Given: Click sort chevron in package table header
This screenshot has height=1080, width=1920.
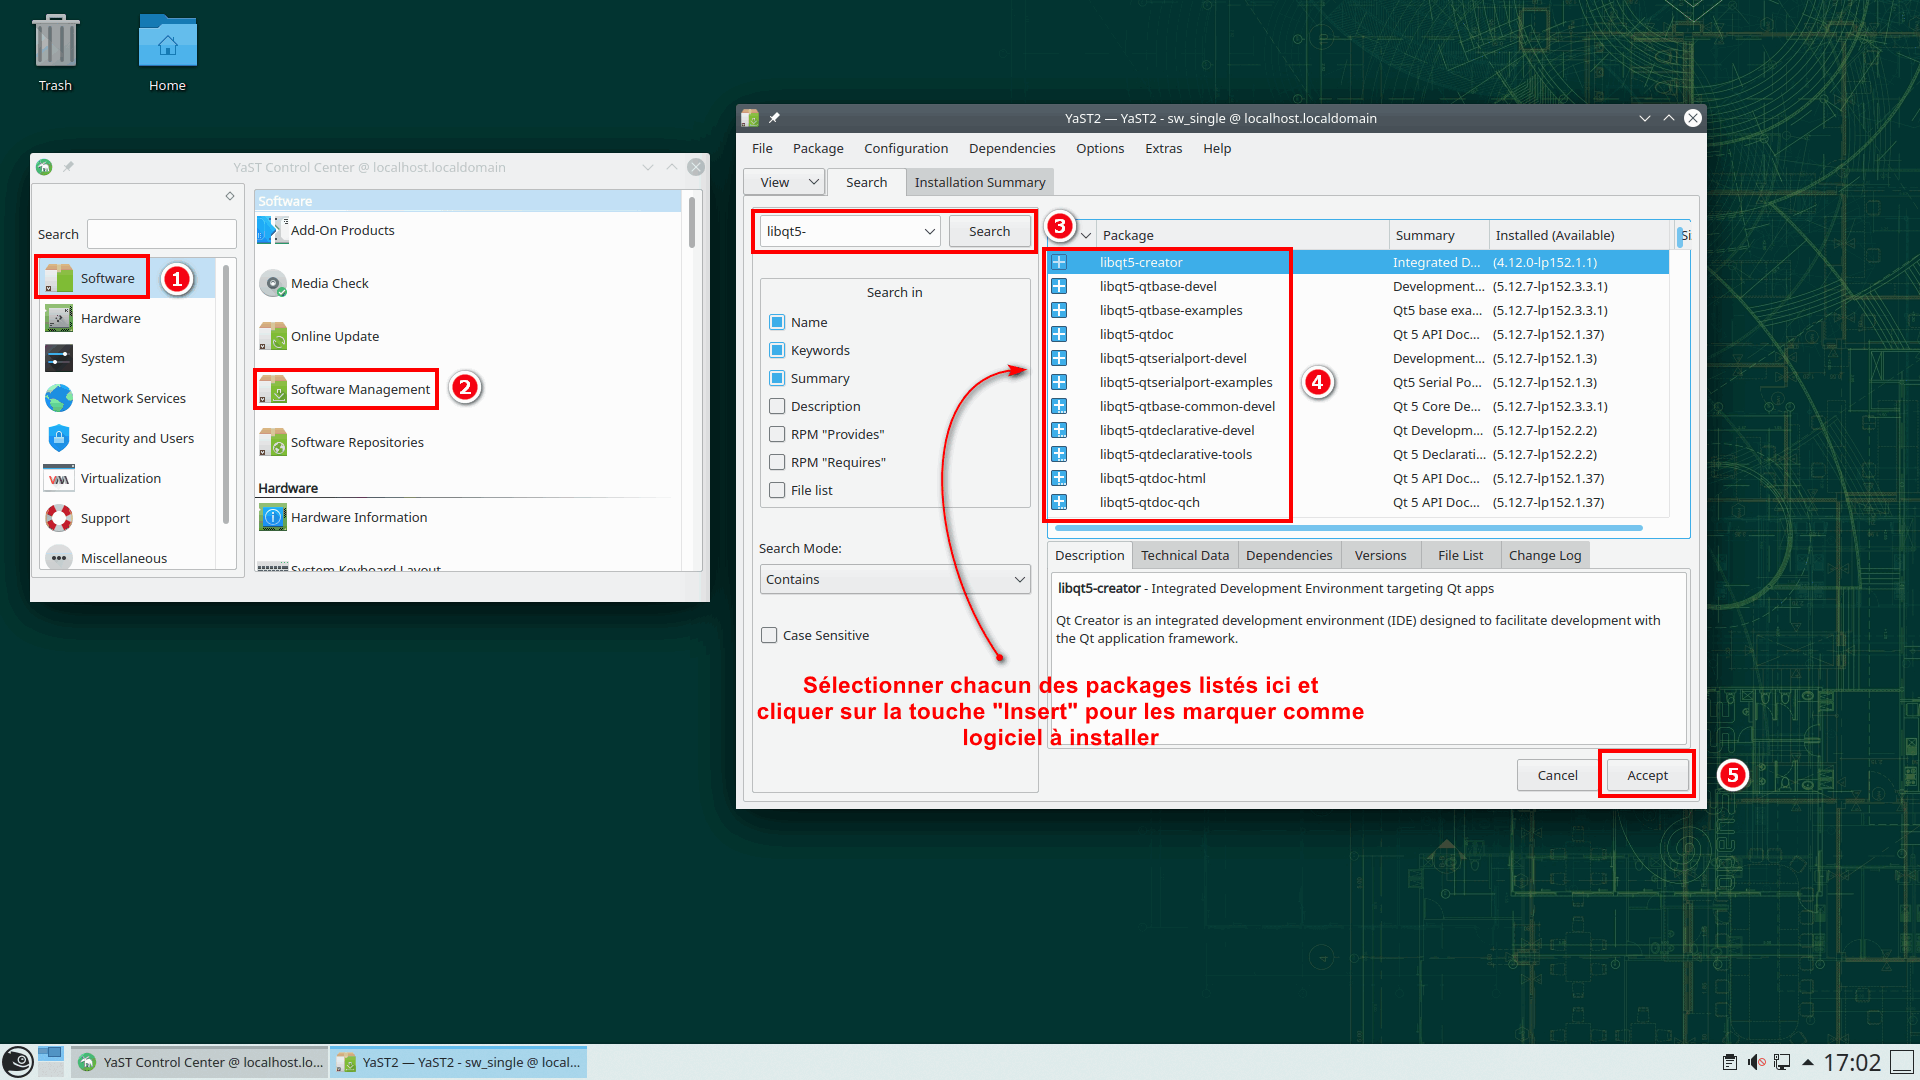Looking at the screenshot, I should [x=1086, y=236].
